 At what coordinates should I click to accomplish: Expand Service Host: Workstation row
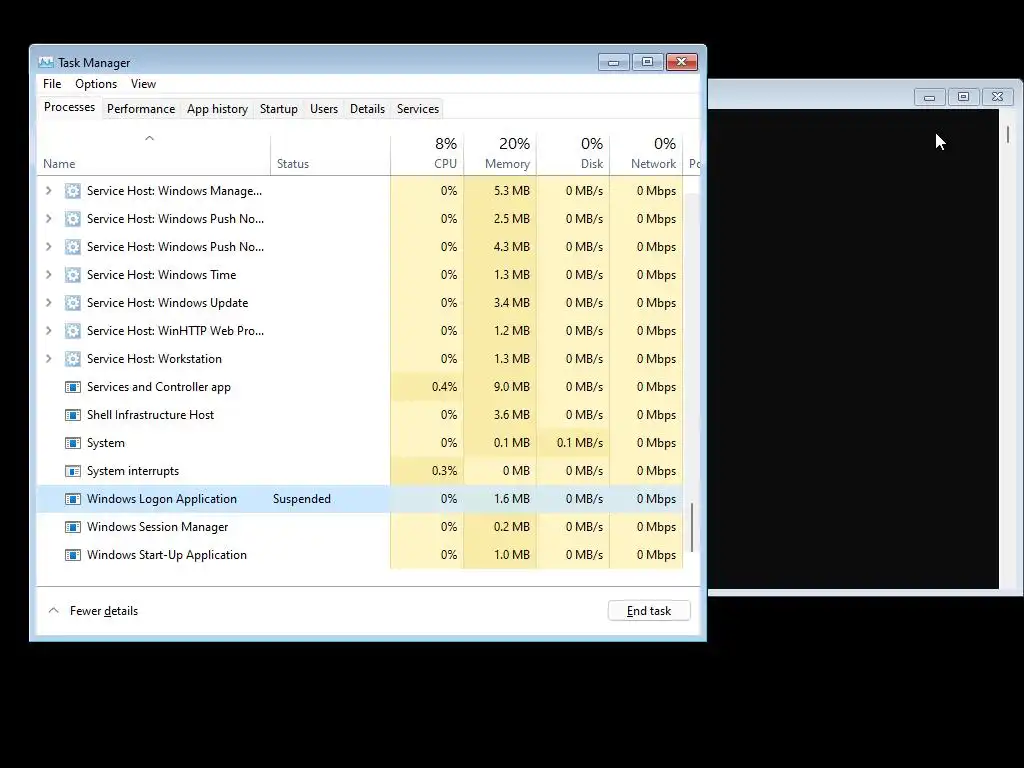tap(48, 359)
